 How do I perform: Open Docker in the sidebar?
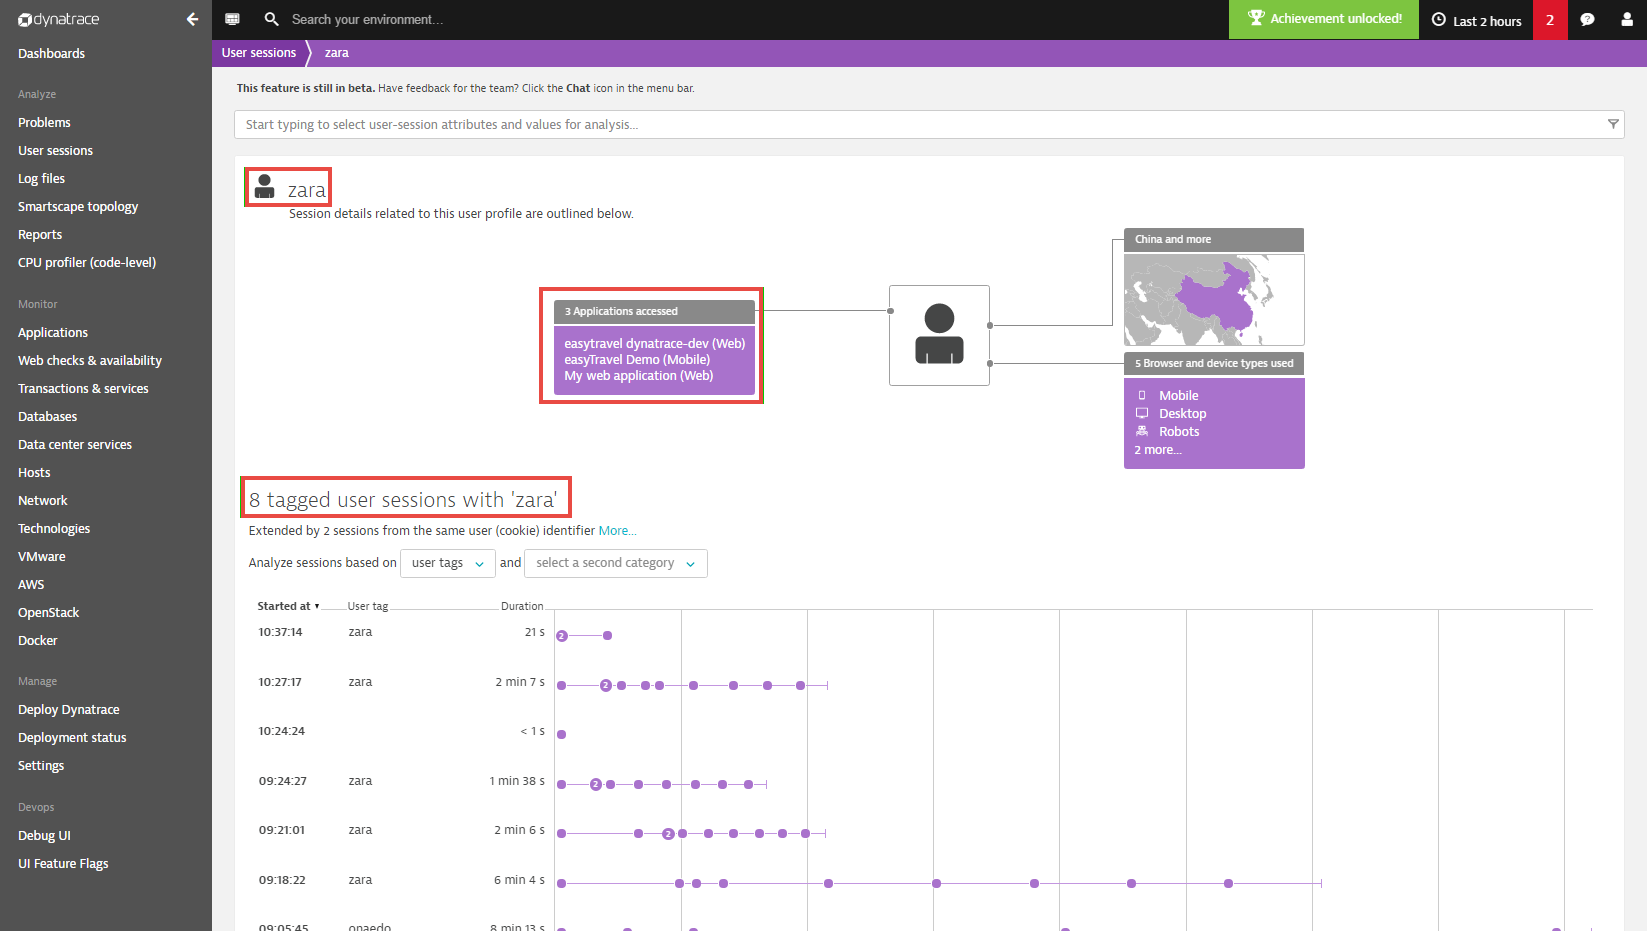(x=38, y=640)
